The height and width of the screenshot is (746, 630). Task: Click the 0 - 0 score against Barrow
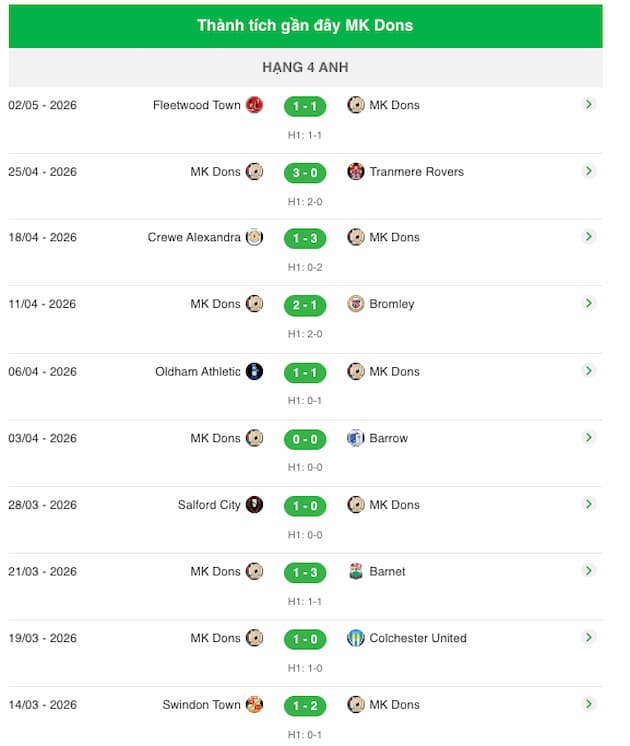pyautogui.click(x=305, y=439)
